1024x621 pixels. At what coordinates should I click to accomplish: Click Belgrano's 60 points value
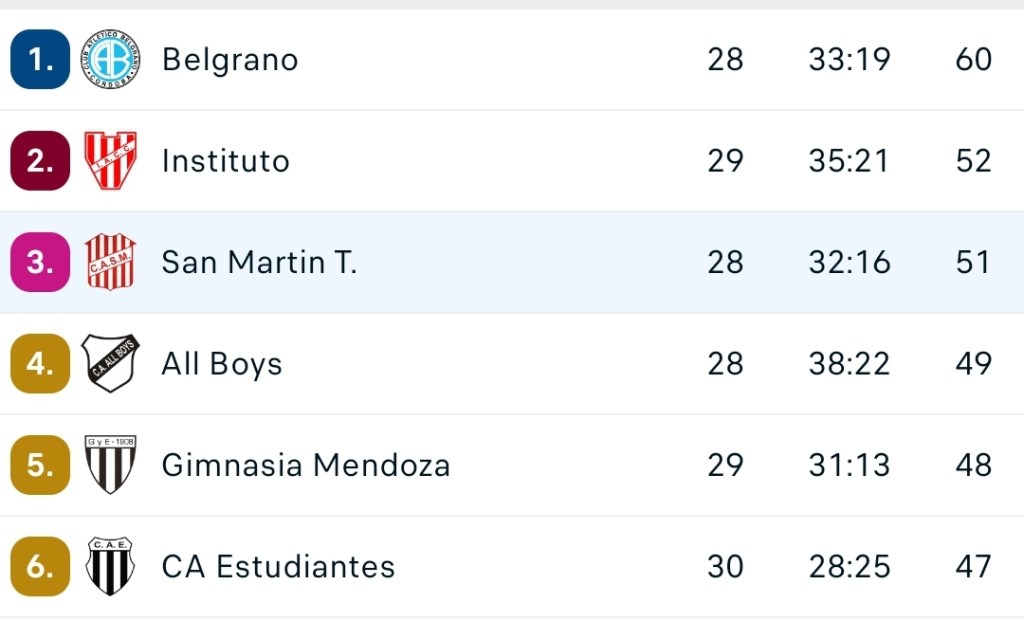973,60
